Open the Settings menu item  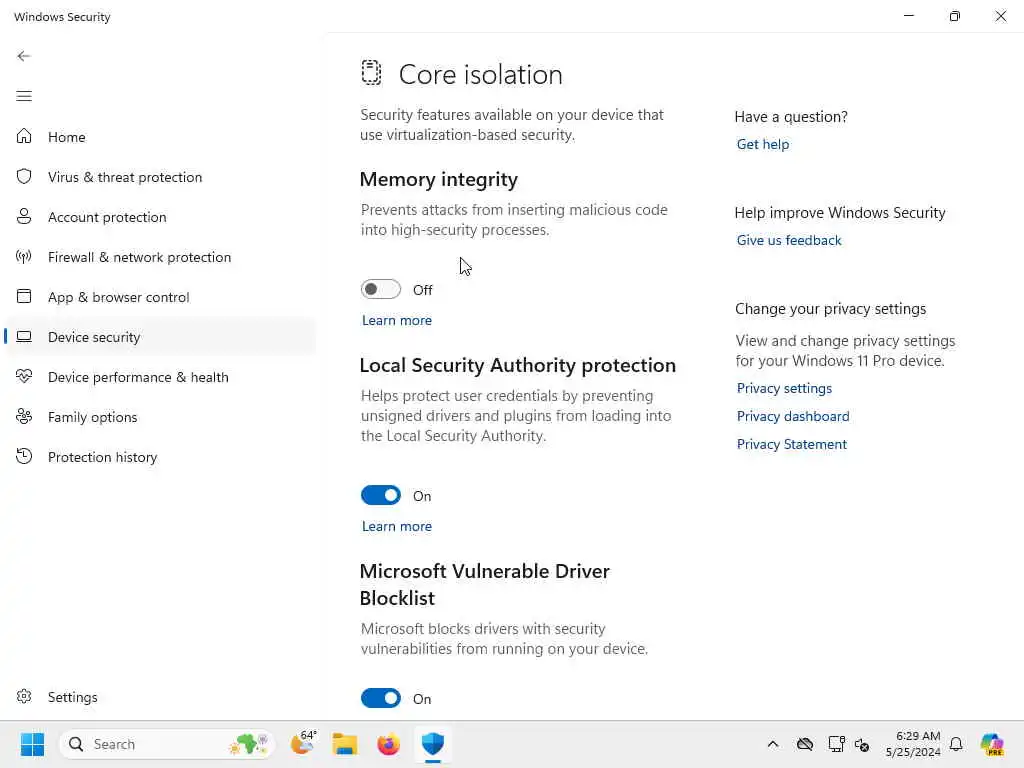pyautogui.click(x=72, y=697)
